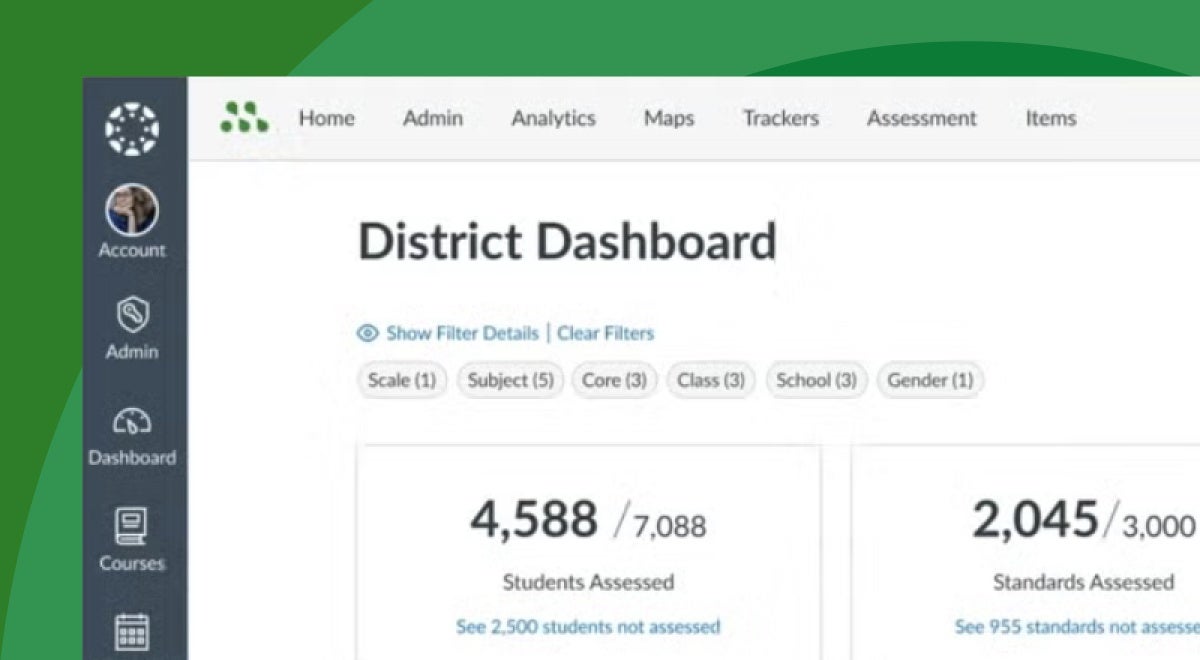Open the Scale (1) filter chip

[402, 380]
